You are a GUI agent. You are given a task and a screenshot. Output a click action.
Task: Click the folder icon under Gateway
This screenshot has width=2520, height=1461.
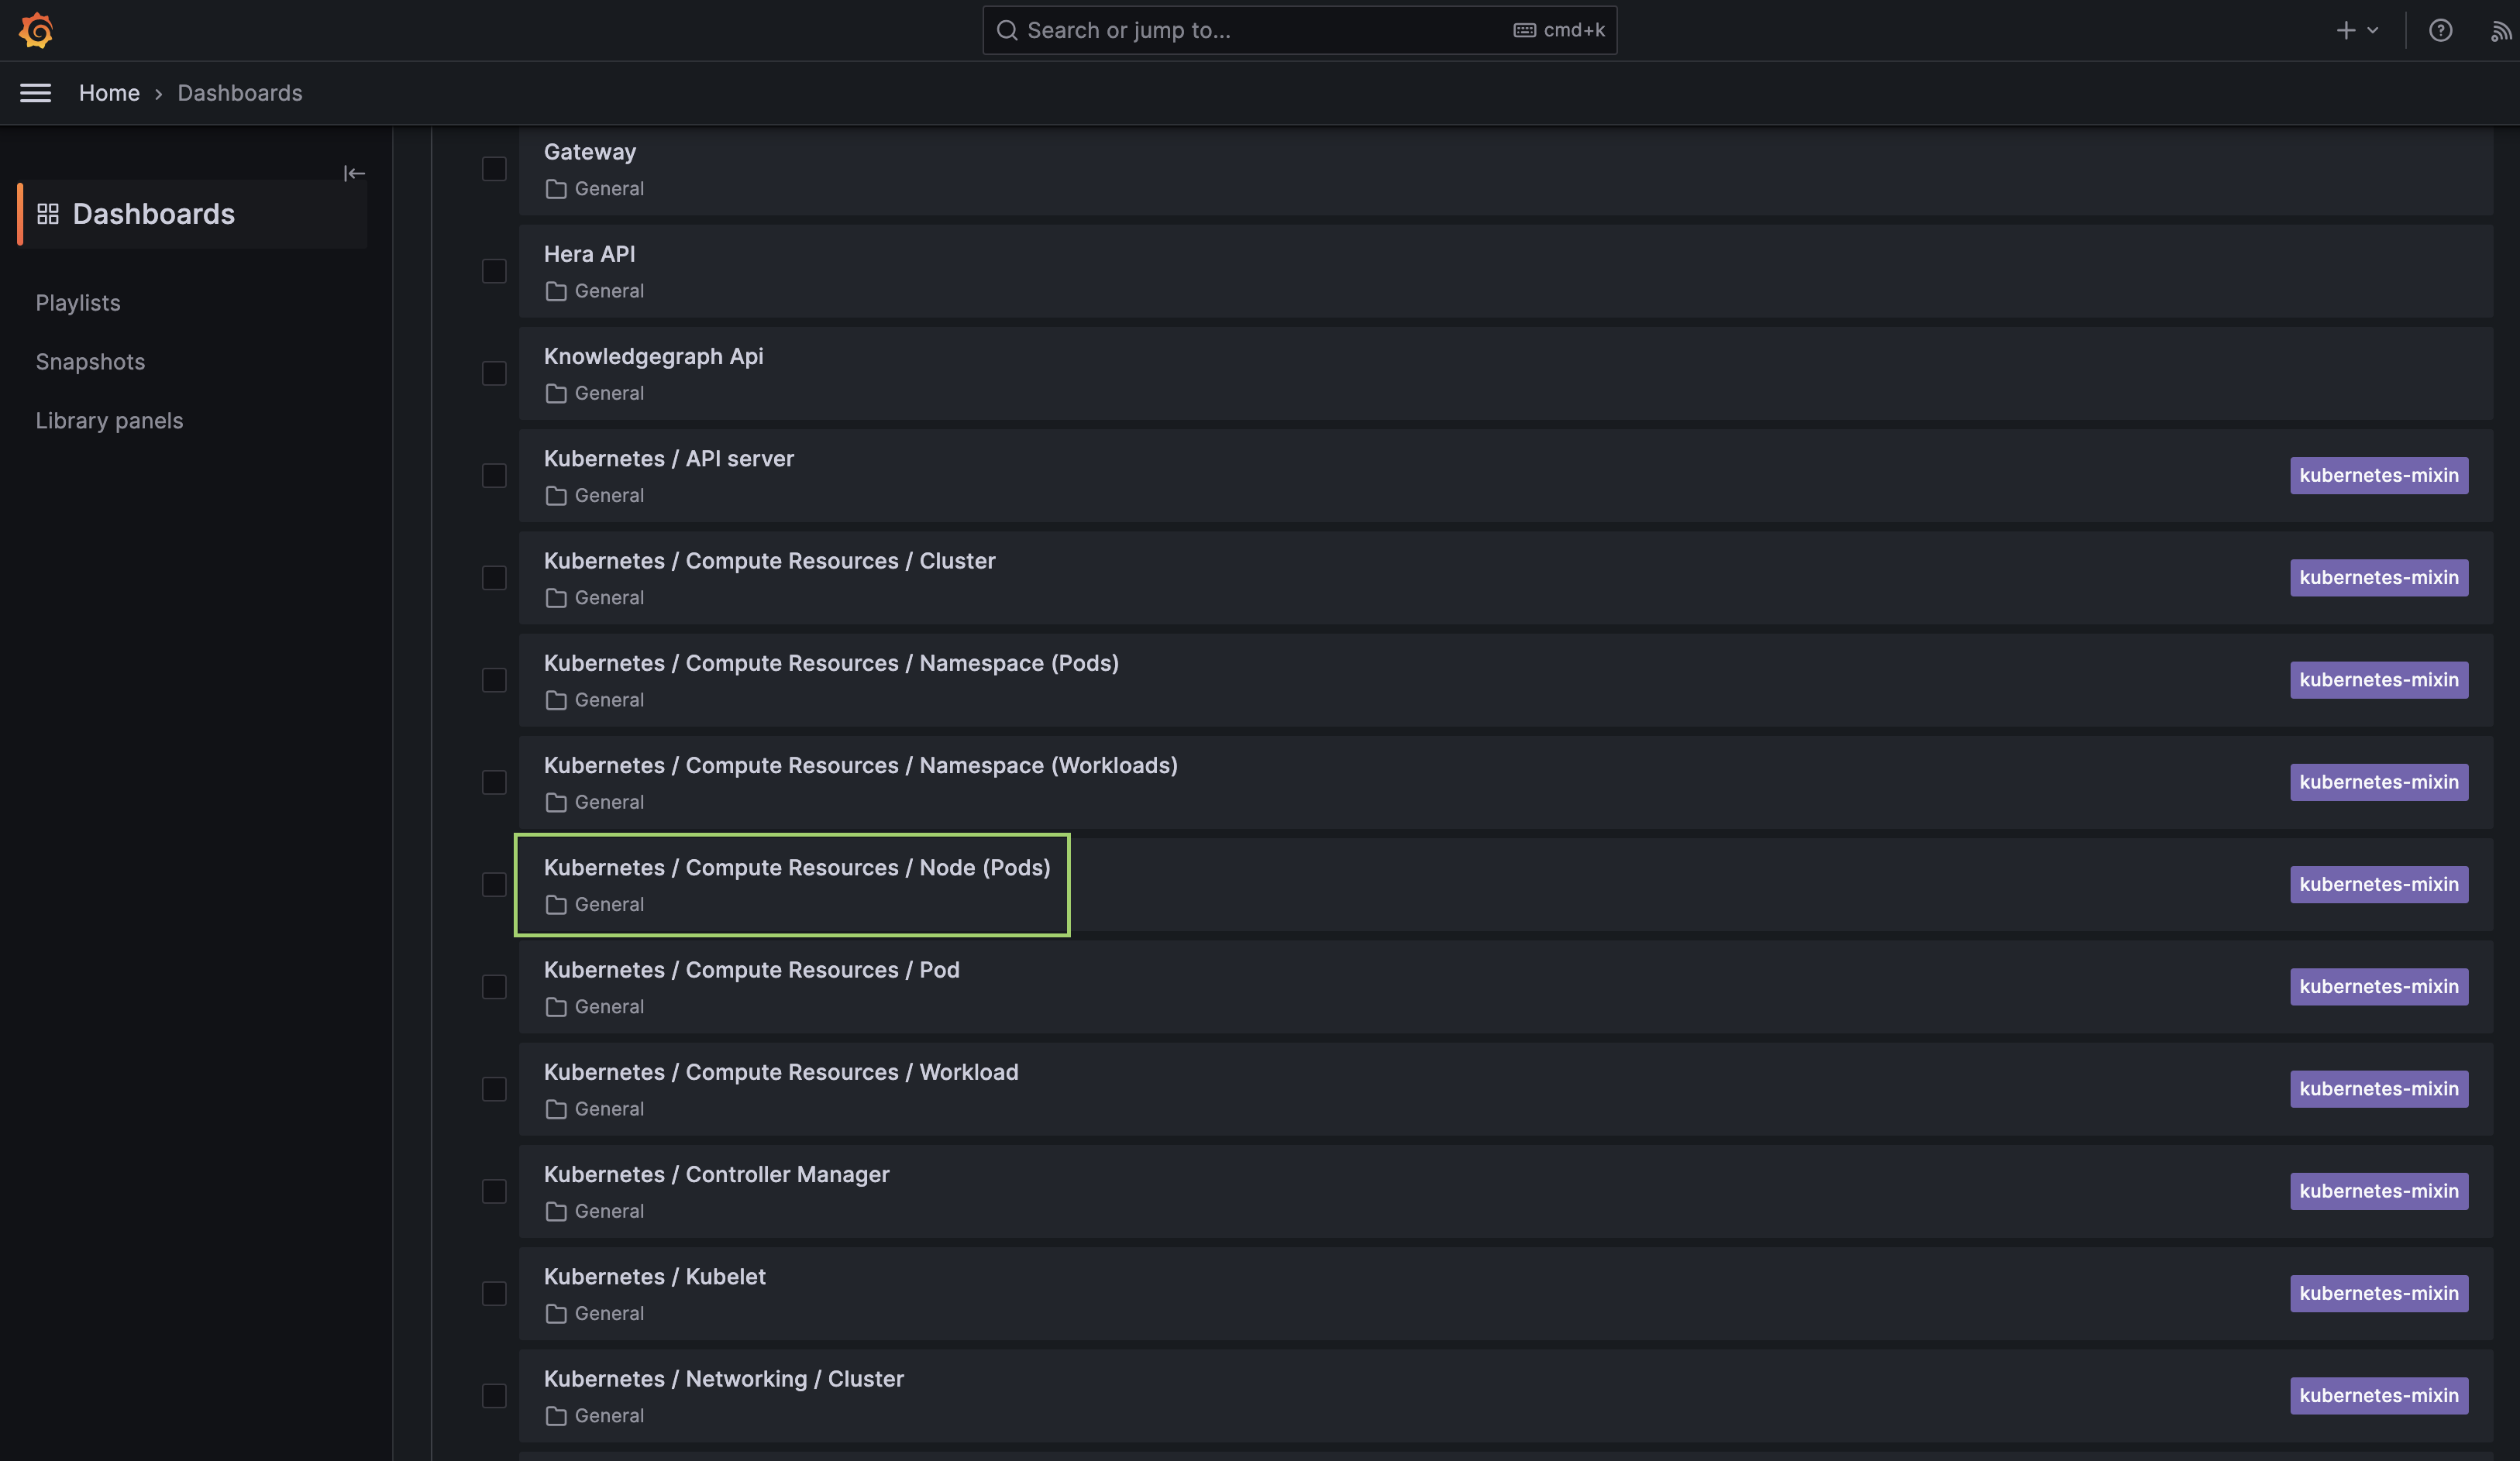[556, 189]
